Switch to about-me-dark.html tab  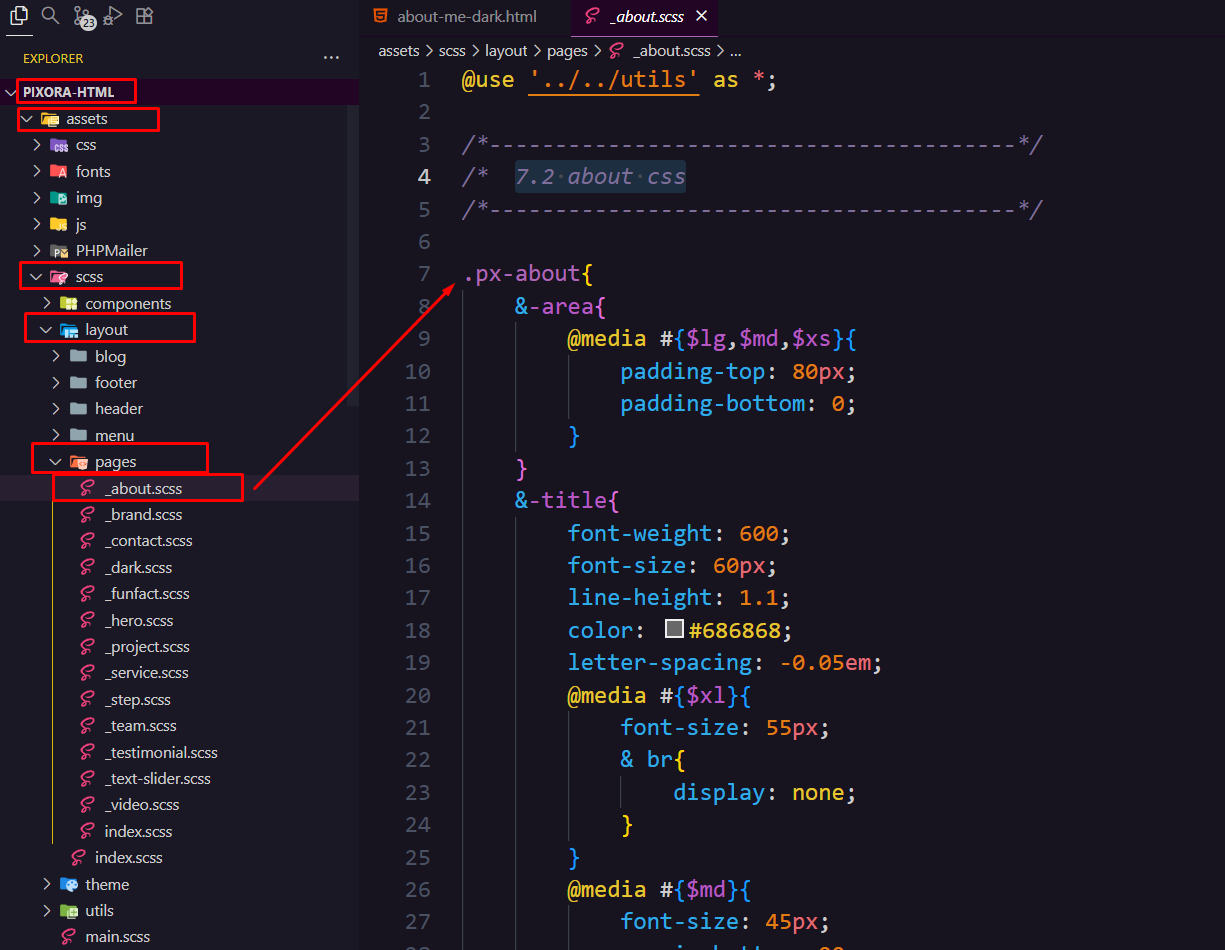point(466,16)
